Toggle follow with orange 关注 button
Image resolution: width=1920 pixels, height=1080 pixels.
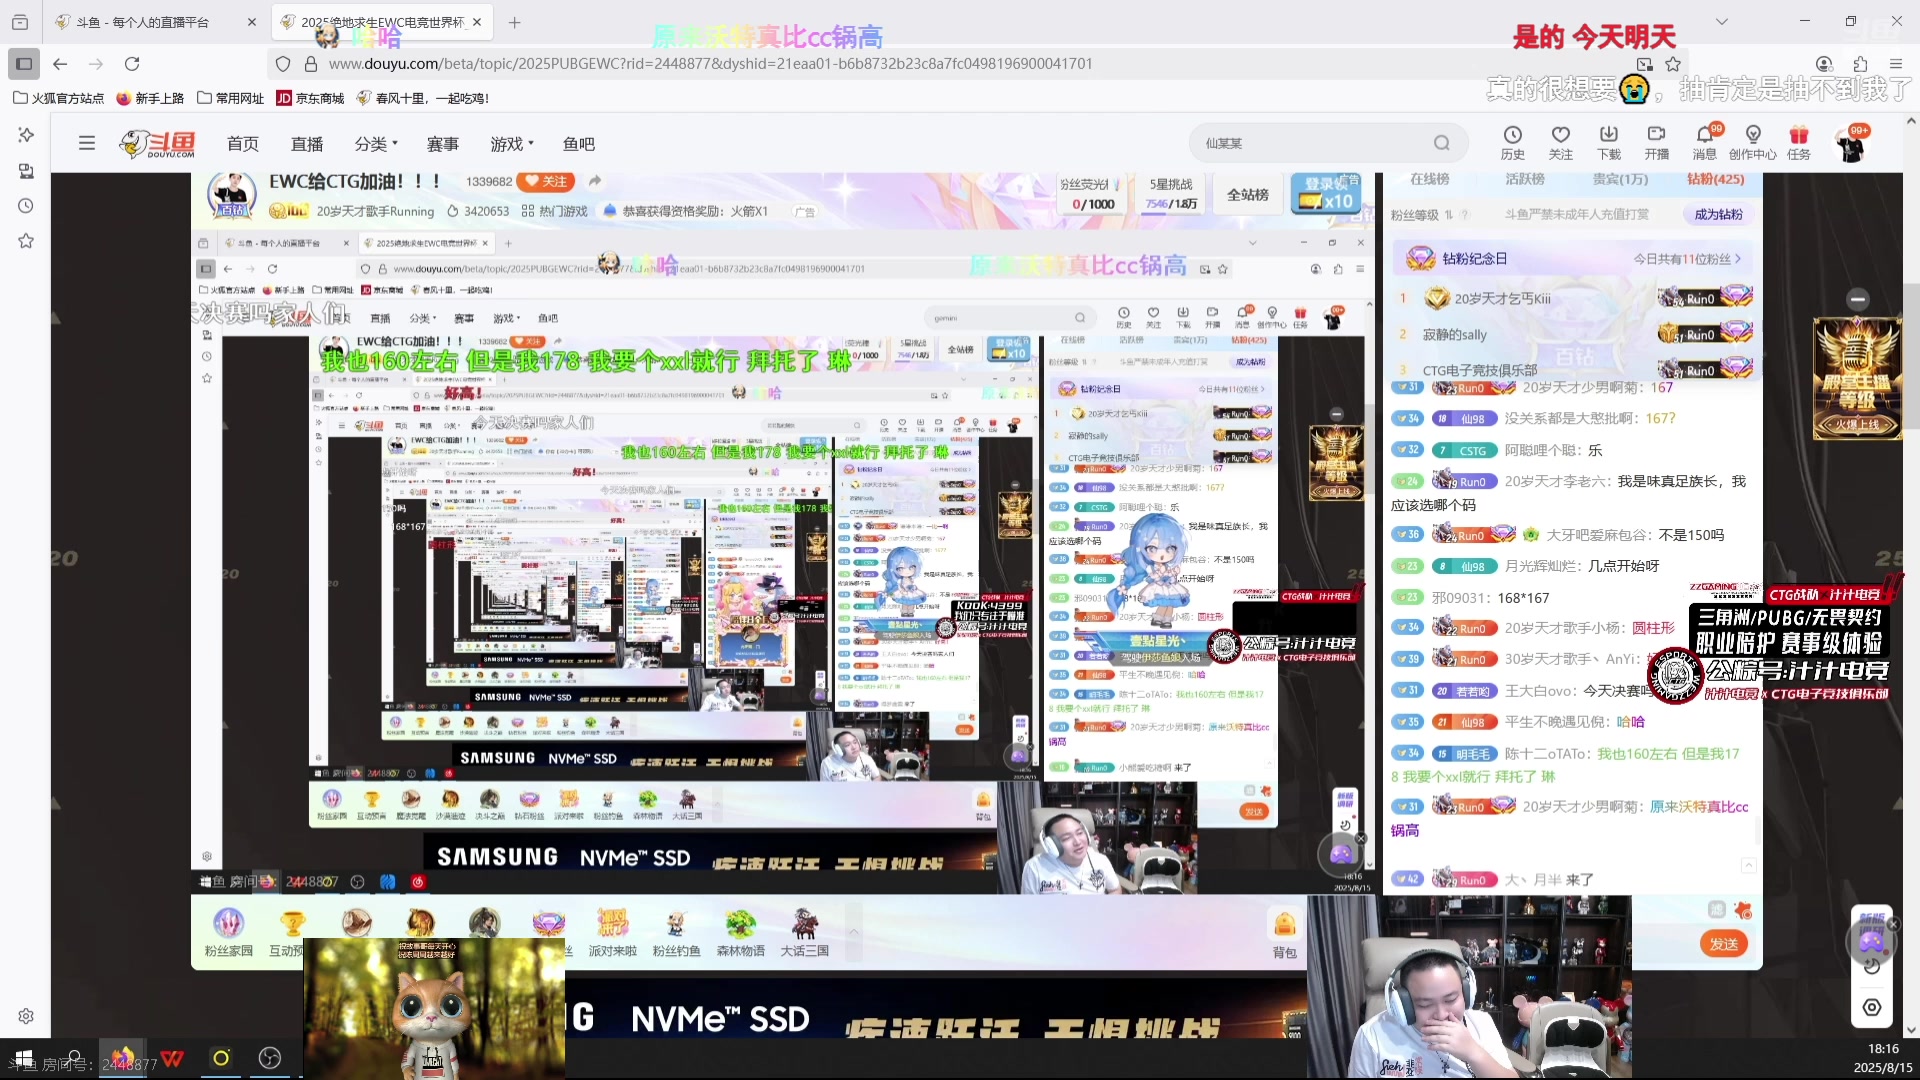(545, 181)
